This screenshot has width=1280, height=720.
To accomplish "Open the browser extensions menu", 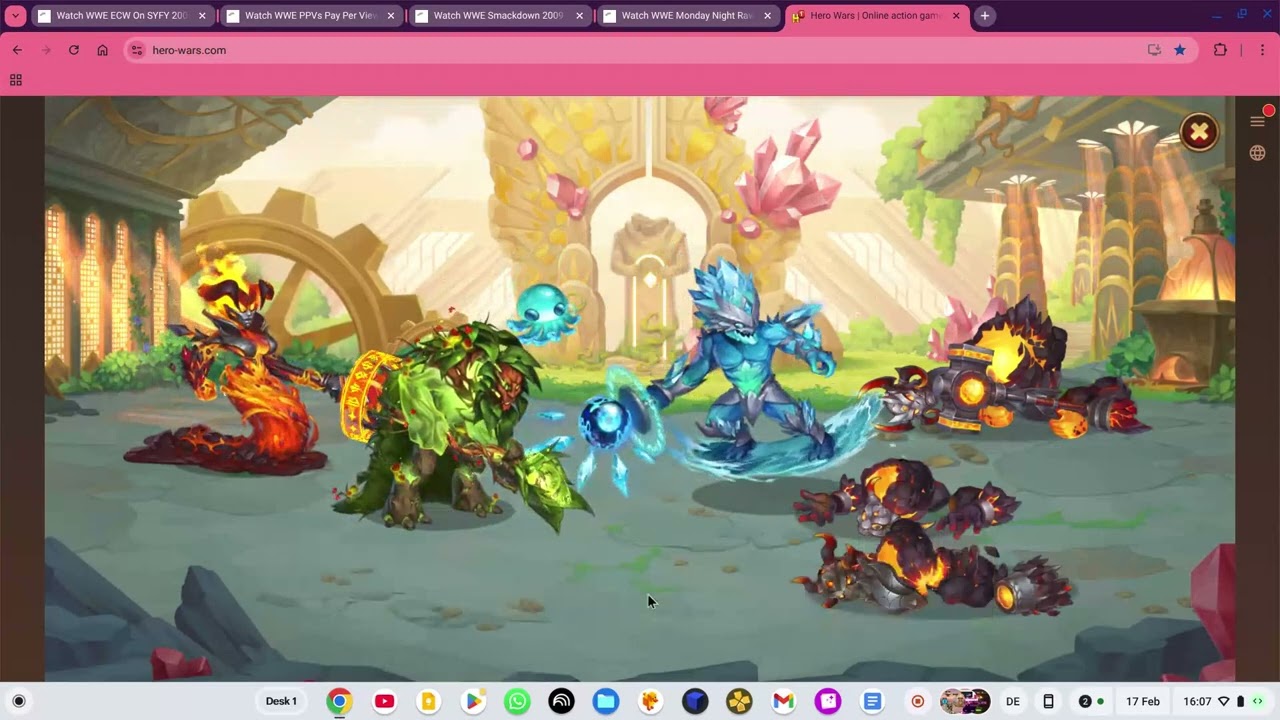I will tap(1220, 50).
